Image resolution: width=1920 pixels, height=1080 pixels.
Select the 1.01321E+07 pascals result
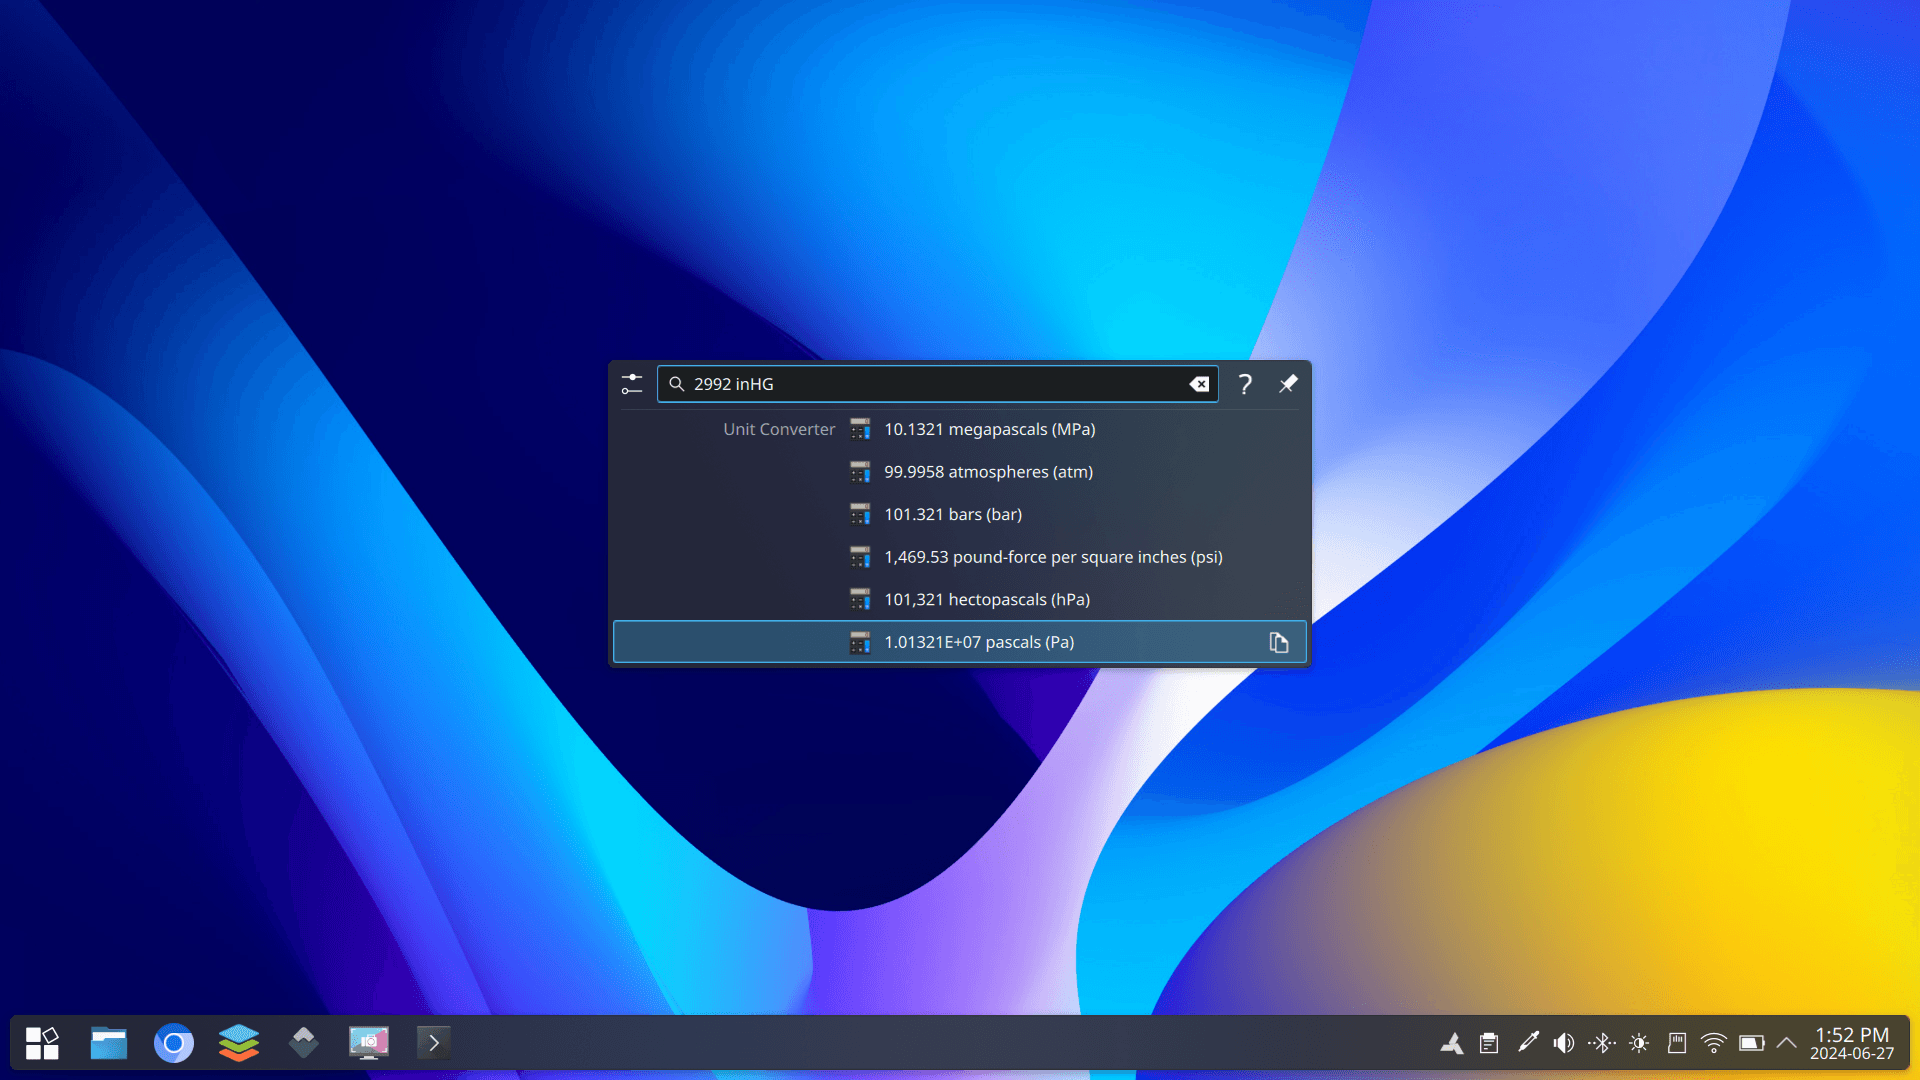pyautogui.click(x=960, y=642)
